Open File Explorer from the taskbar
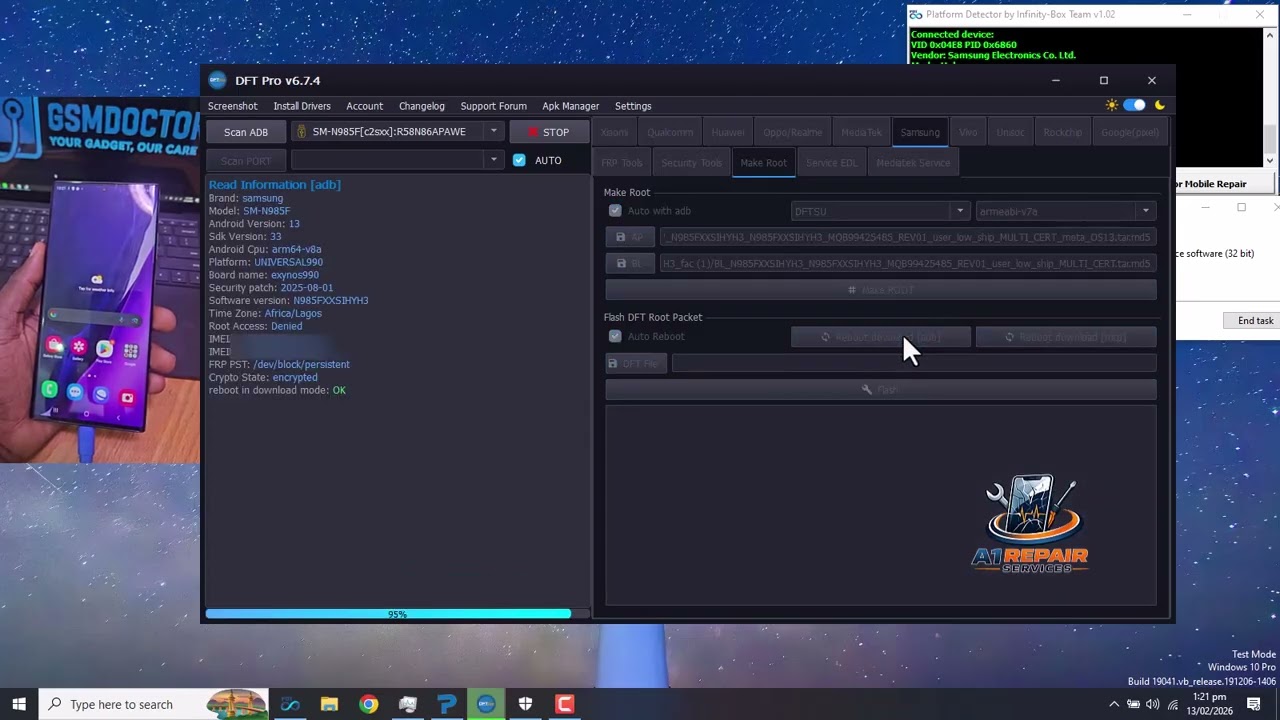The image size is (1280, 720). [x=329, y=704]
